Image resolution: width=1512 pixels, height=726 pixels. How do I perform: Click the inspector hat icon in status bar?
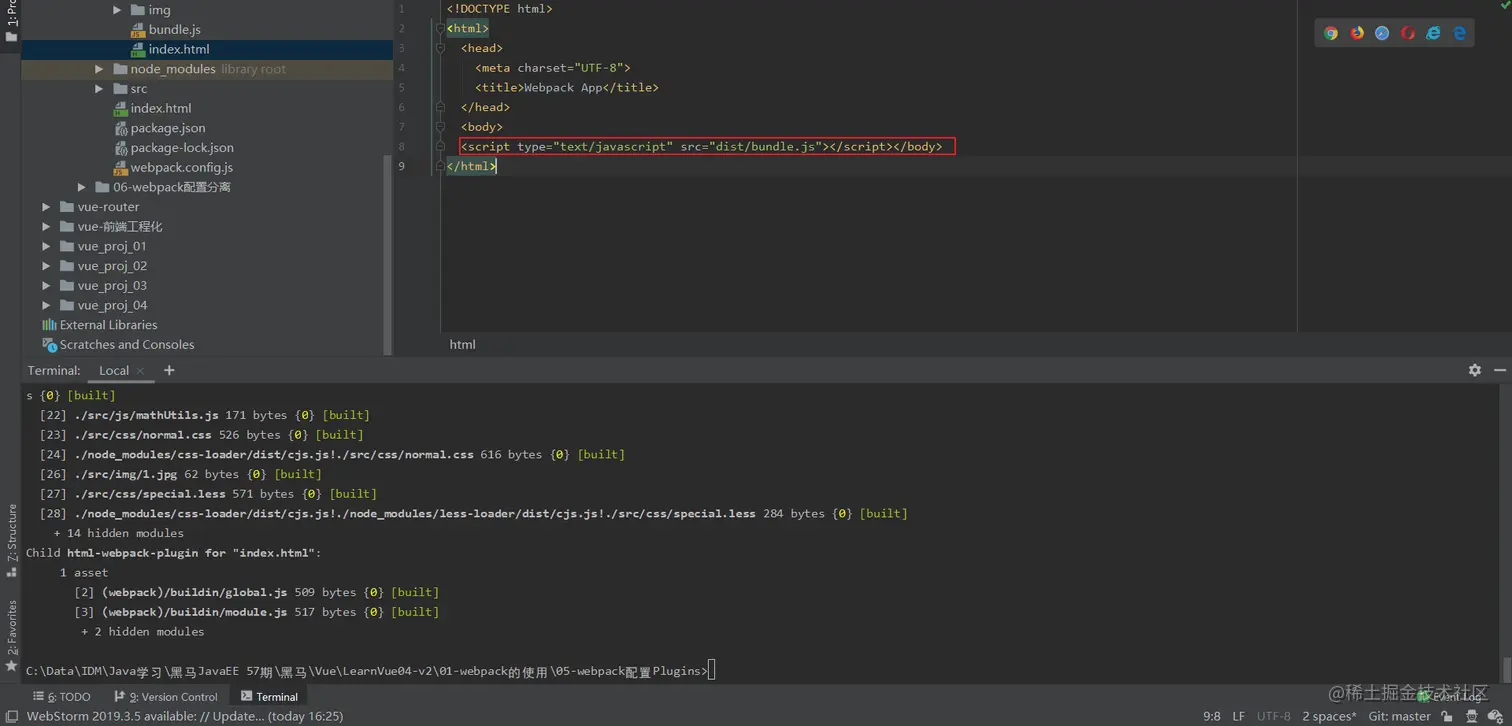coord(1472,716)
